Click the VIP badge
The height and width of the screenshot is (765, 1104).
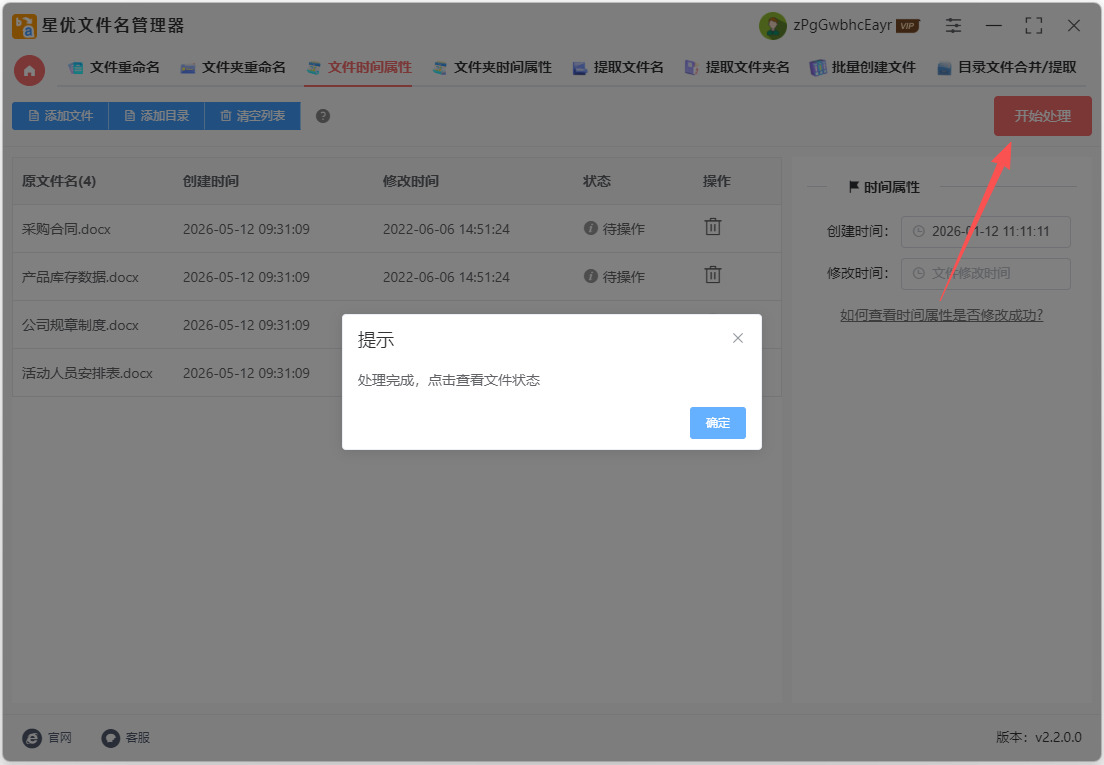(908, 26)
